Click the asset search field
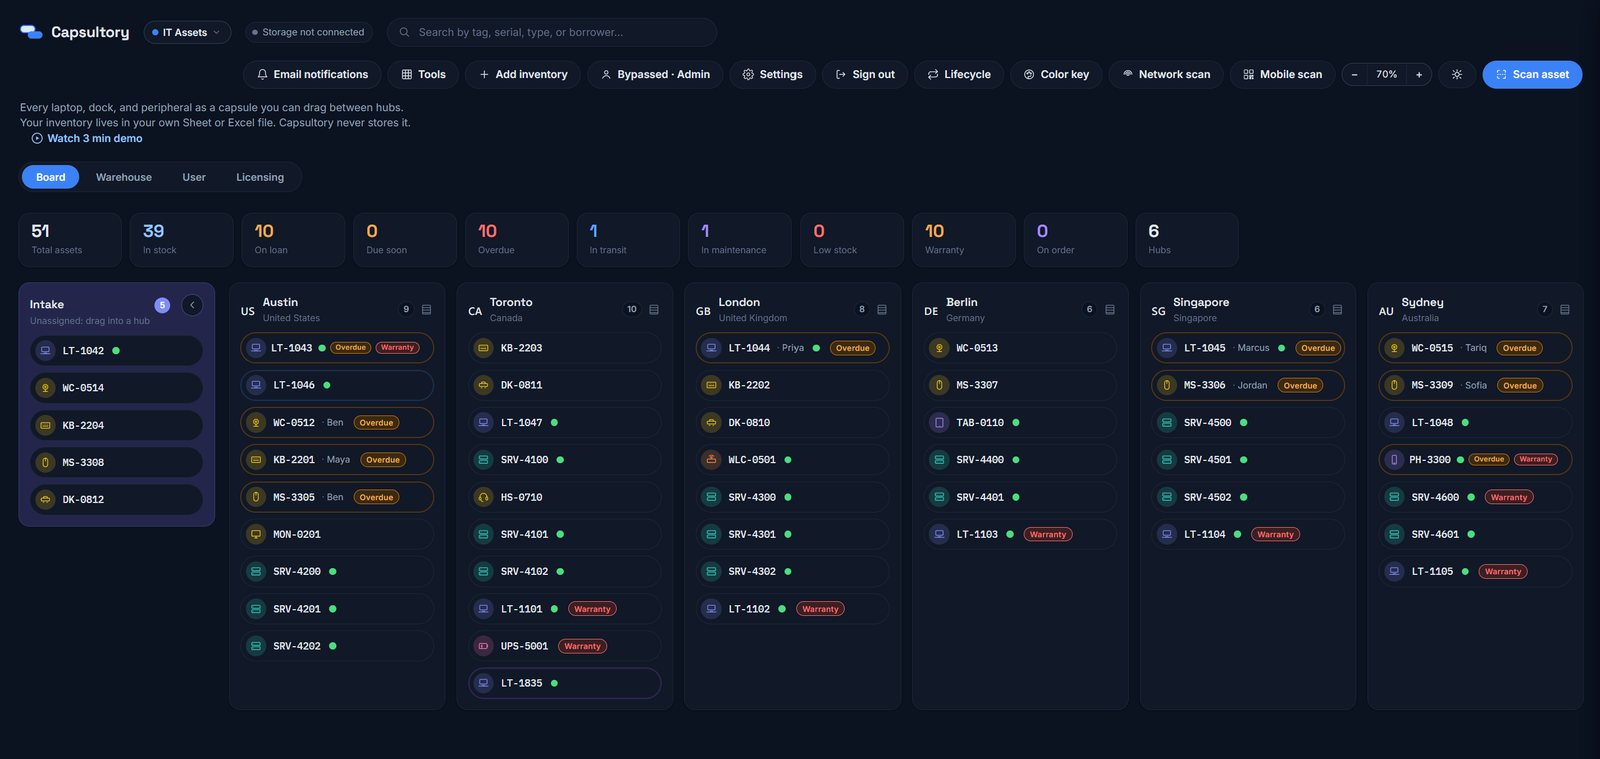 [552, 32]
